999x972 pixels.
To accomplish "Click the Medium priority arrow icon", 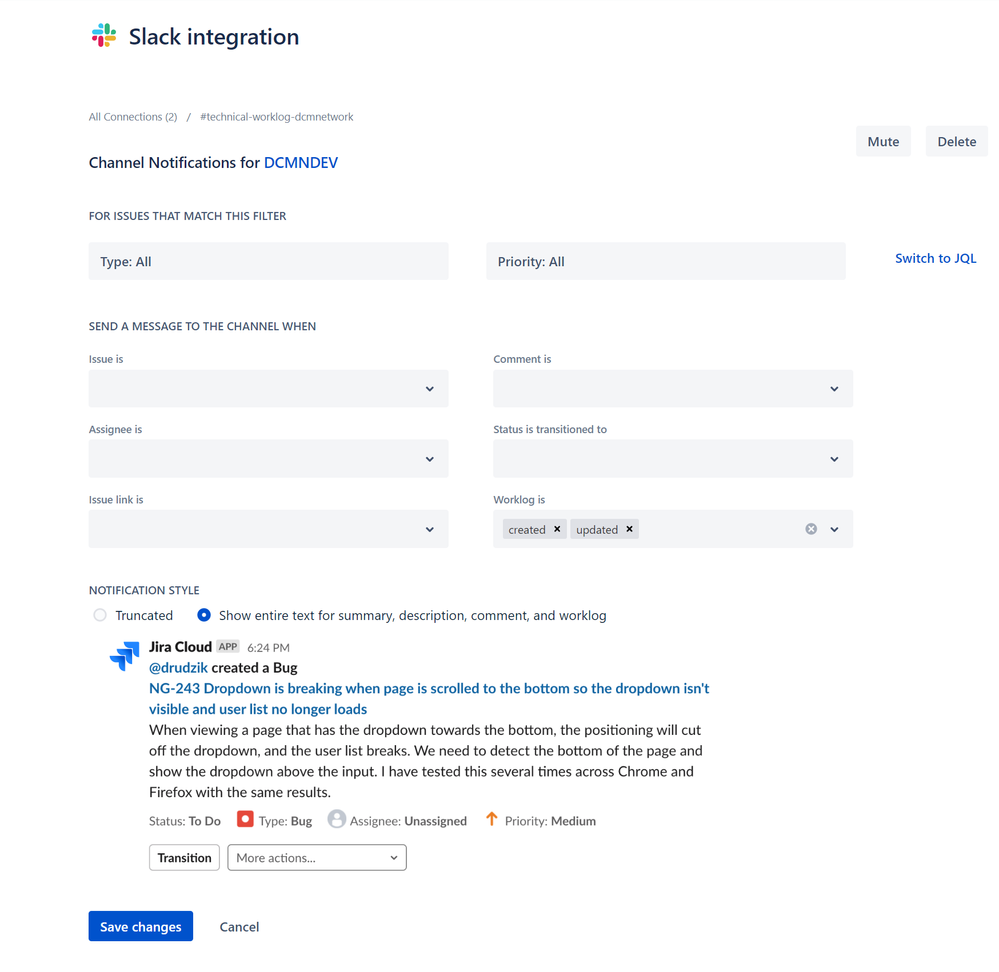I will click(x=491, y=818).
